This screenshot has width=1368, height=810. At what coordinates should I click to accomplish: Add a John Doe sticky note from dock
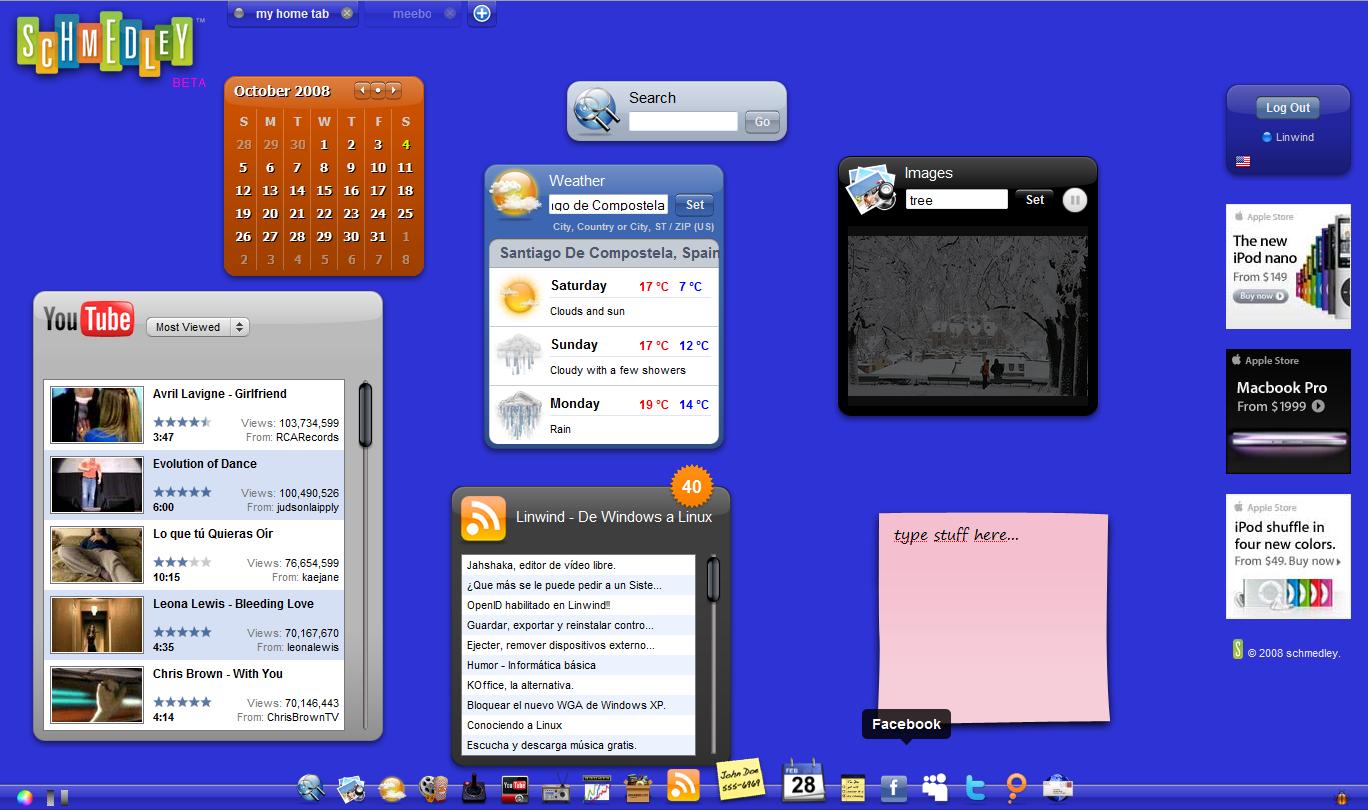740,780
